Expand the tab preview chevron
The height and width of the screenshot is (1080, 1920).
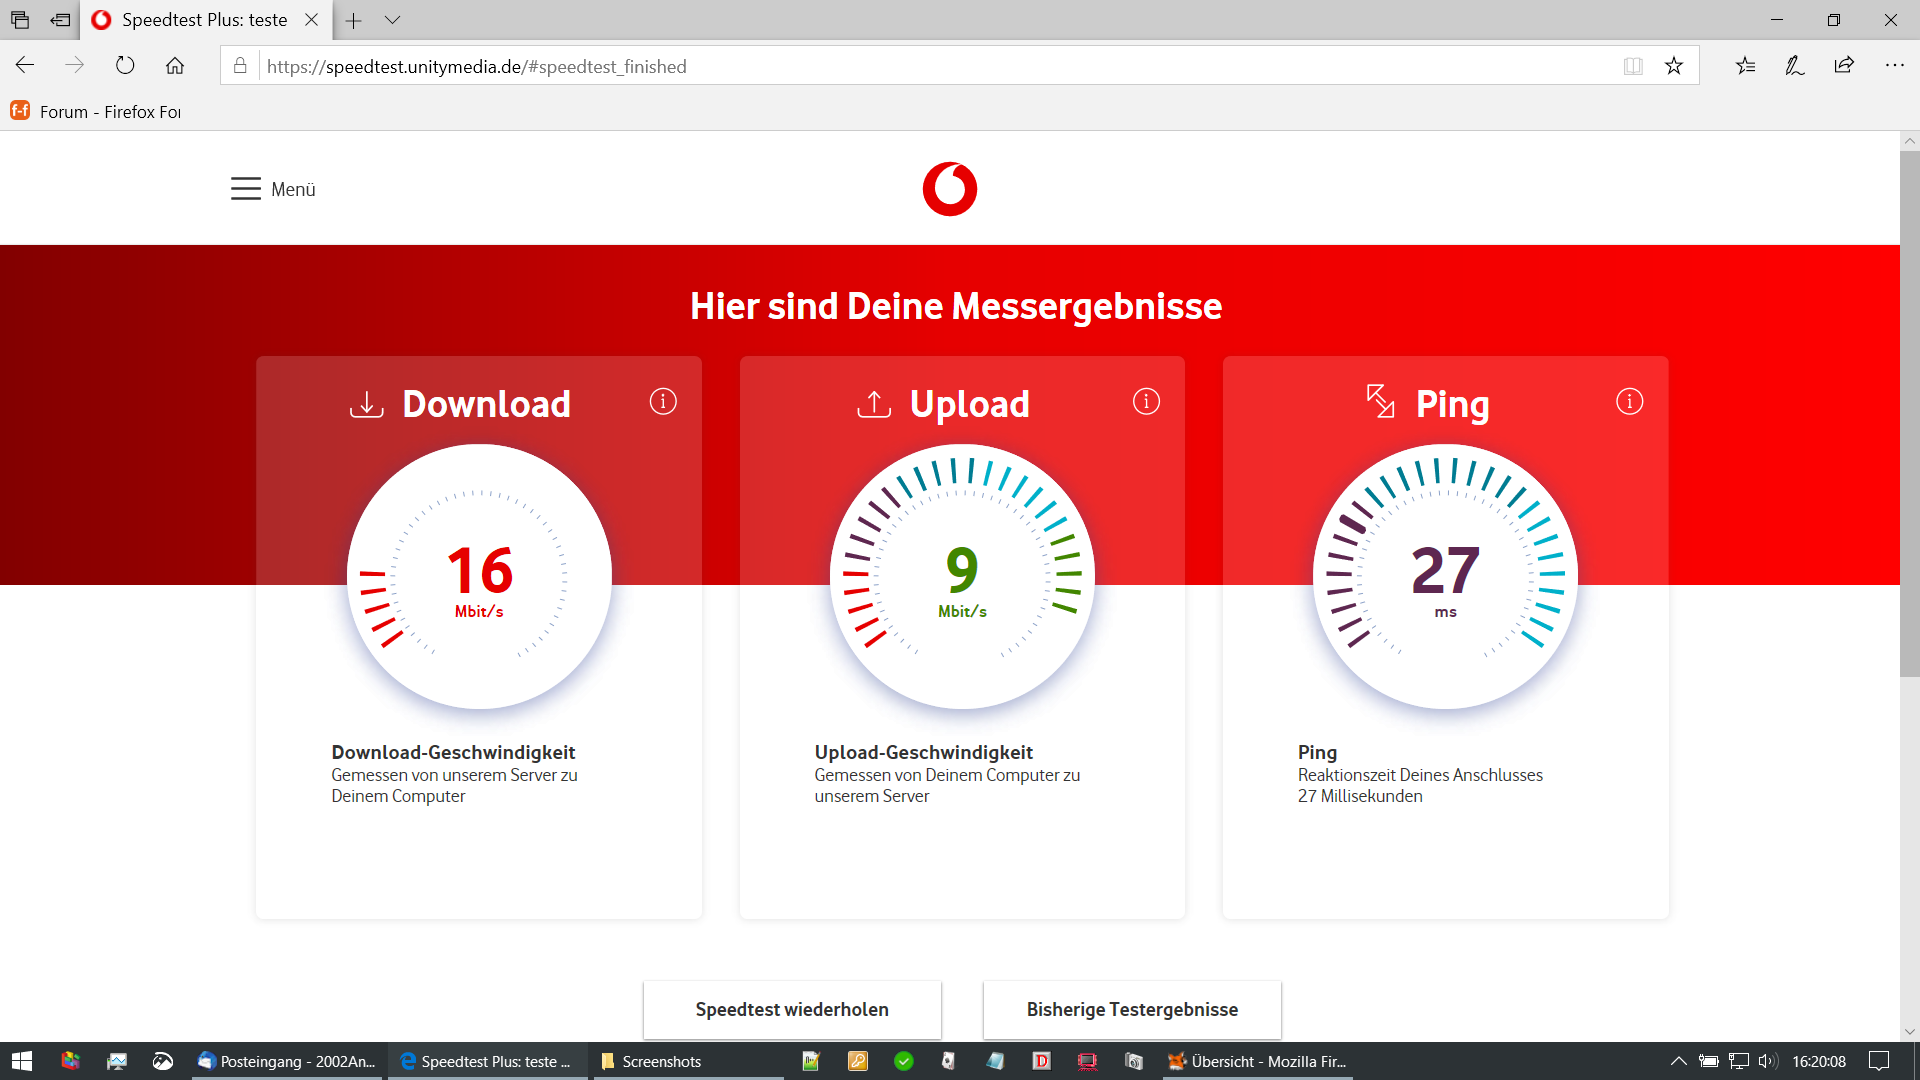pos(392,20)
